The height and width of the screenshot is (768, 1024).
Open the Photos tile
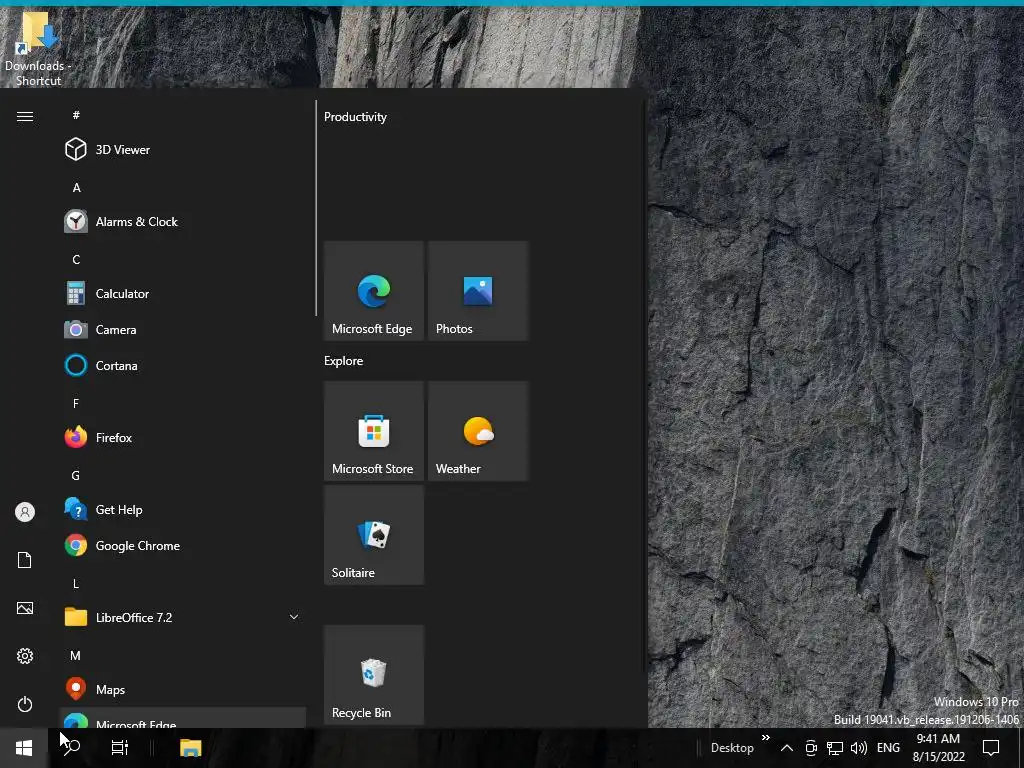(x=478, y=291)
